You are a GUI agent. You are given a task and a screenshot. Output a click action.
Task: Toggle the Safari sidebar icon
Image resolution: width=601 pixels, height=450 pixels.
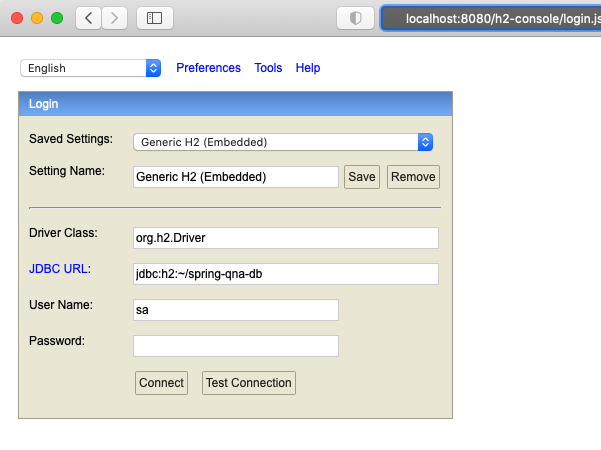155,18
